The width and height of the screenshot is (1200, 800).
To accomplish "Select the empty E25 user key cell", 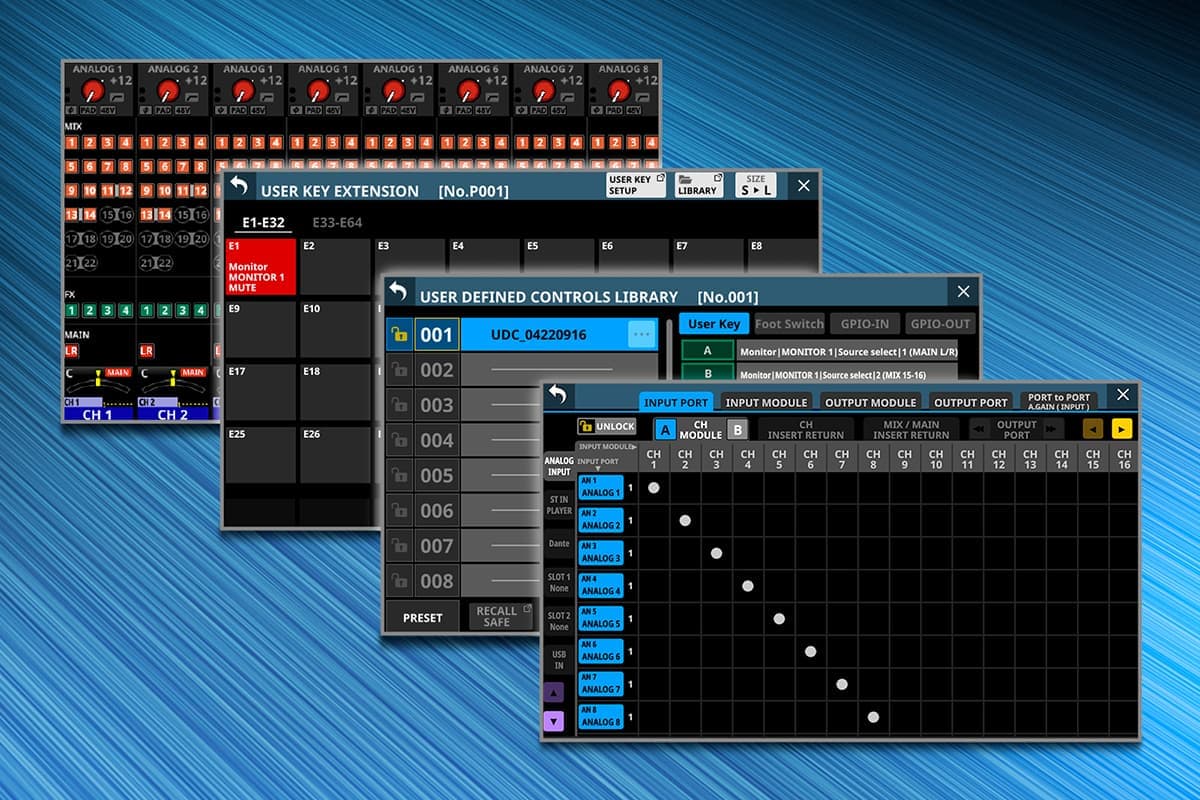I will [x=260, y=455].
